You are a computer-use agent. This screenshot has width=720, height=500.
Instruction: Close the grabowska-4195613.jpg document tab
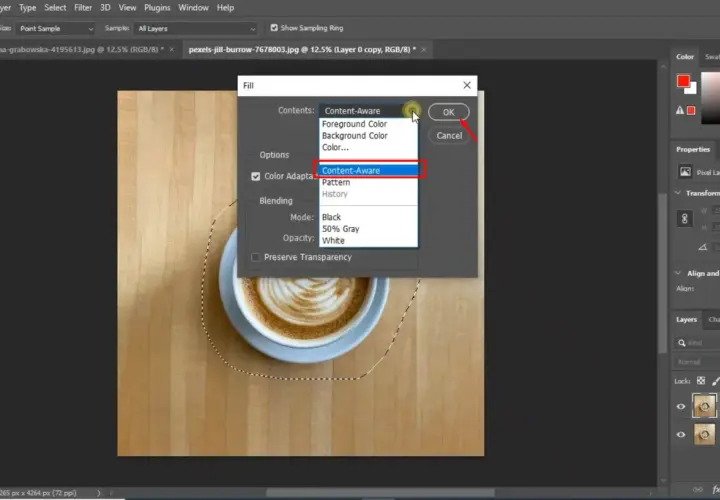[172, 50]
